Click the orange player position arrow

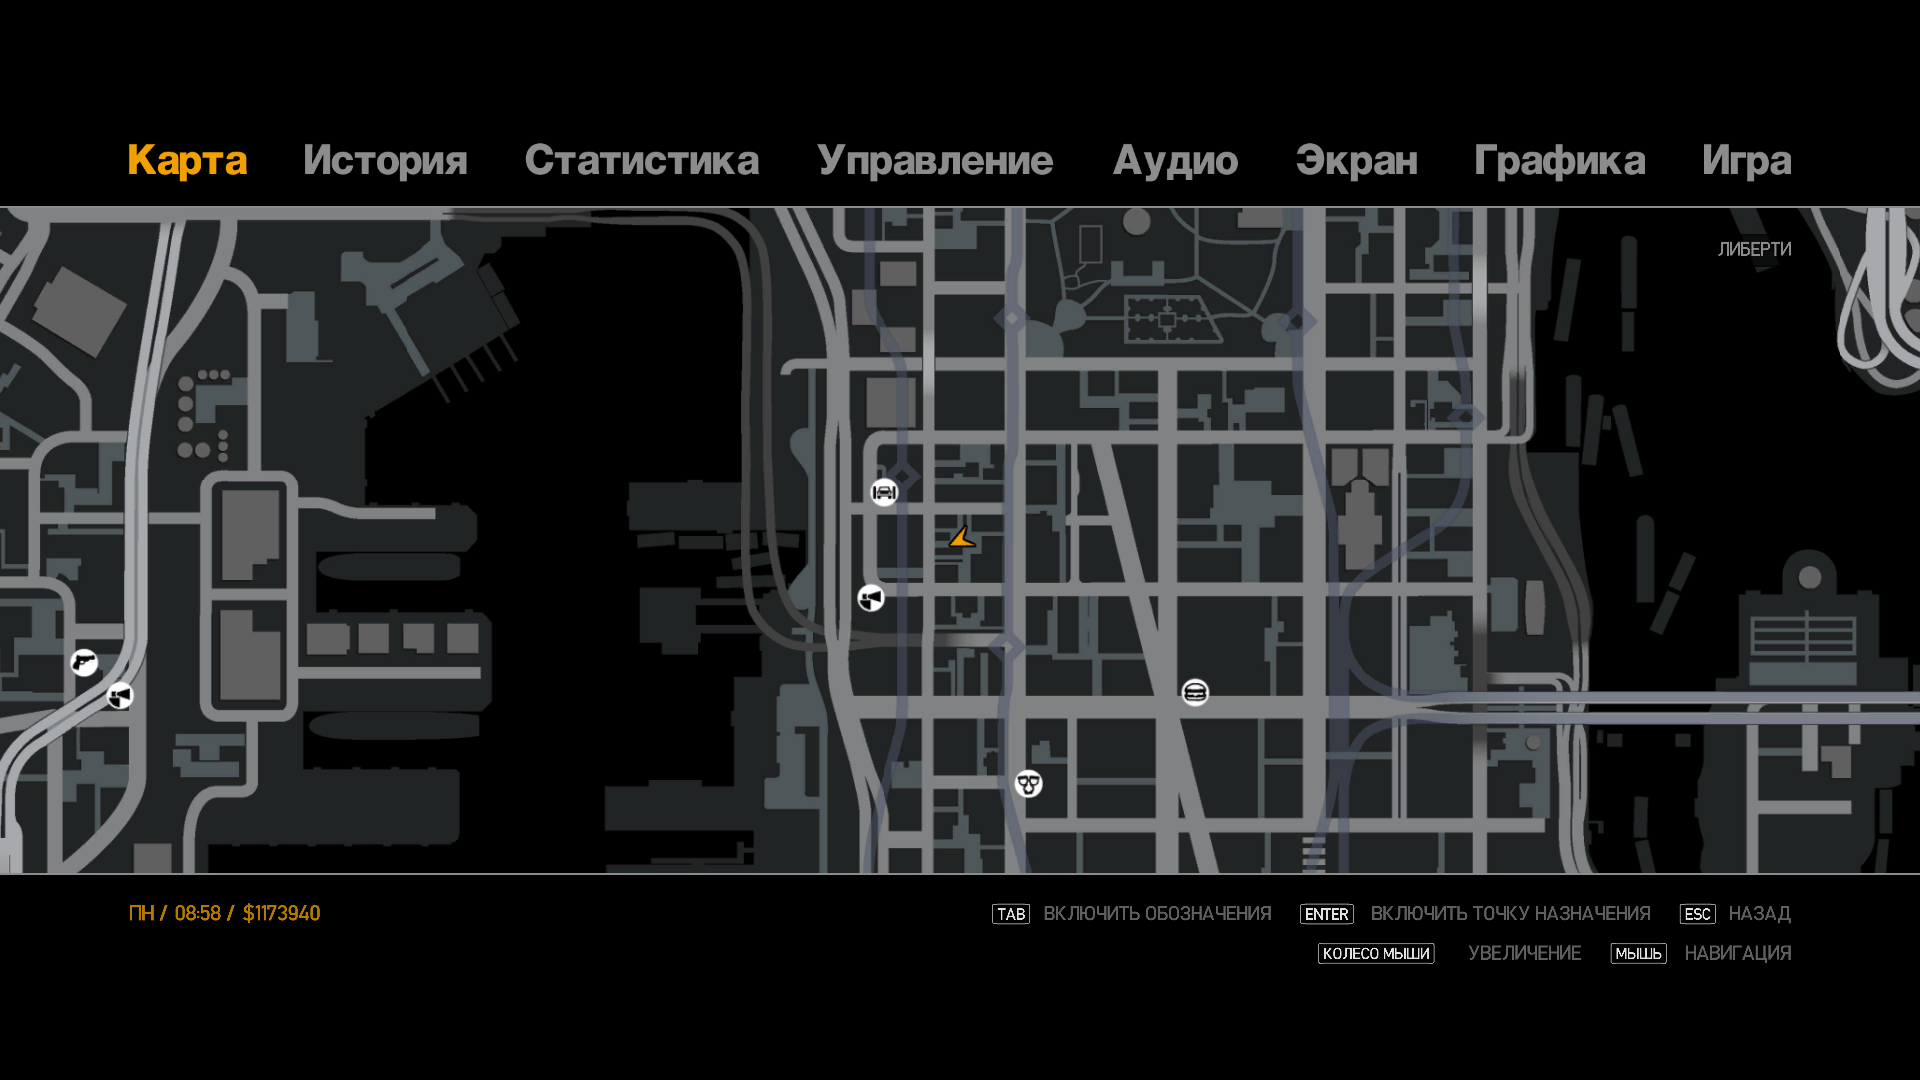pyautogui.click(x=962, y=538)
